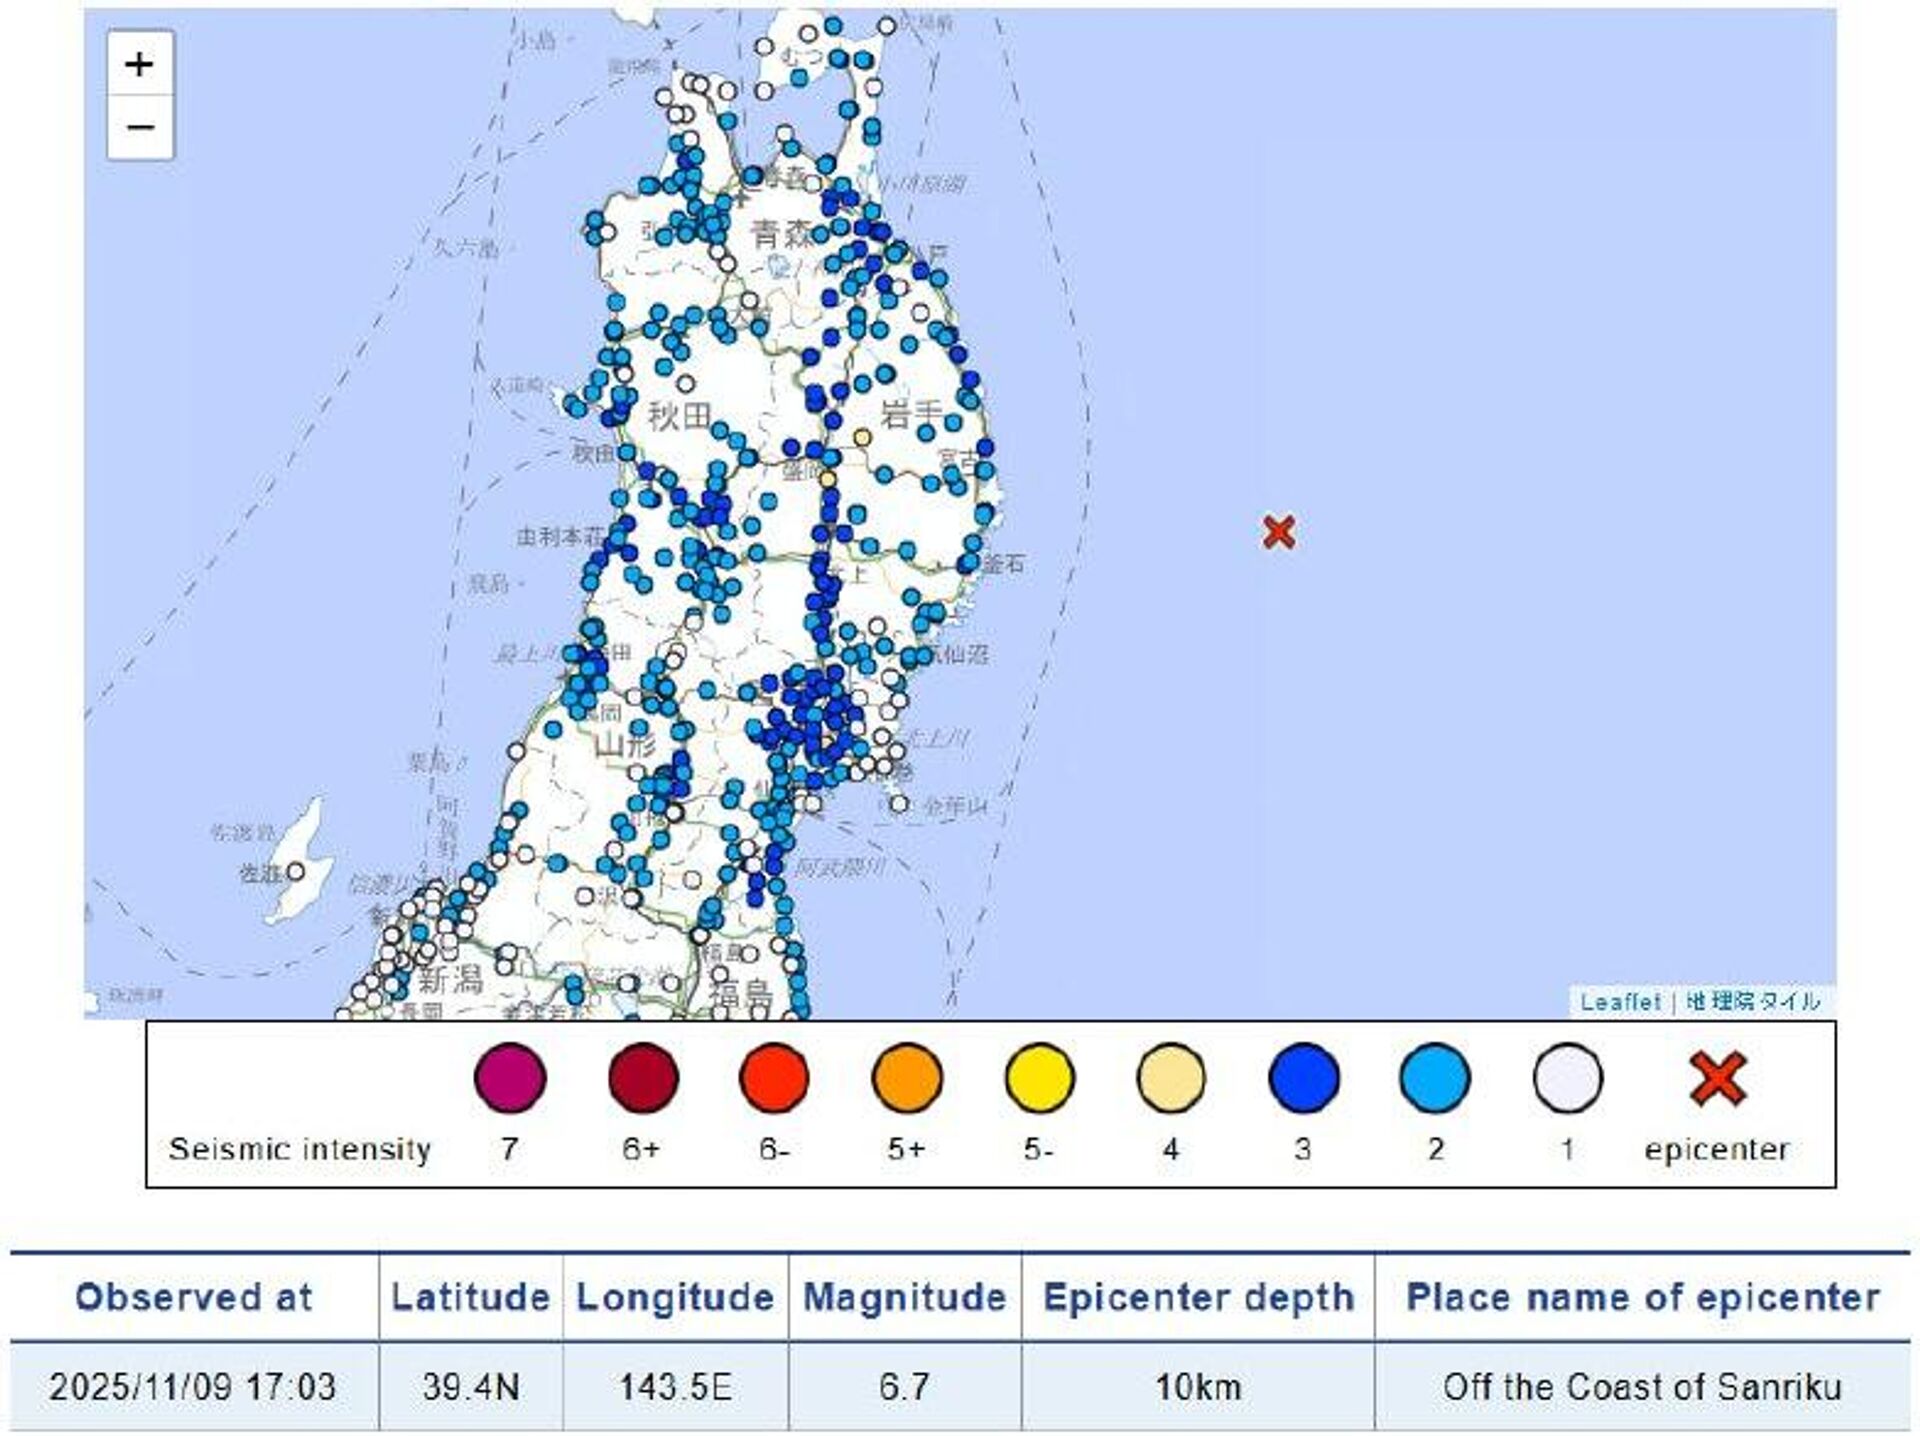Click the intensity 6+ dark red legend circle
This screenshot has height=1436, width=1920.
(x=643, y=1078)
